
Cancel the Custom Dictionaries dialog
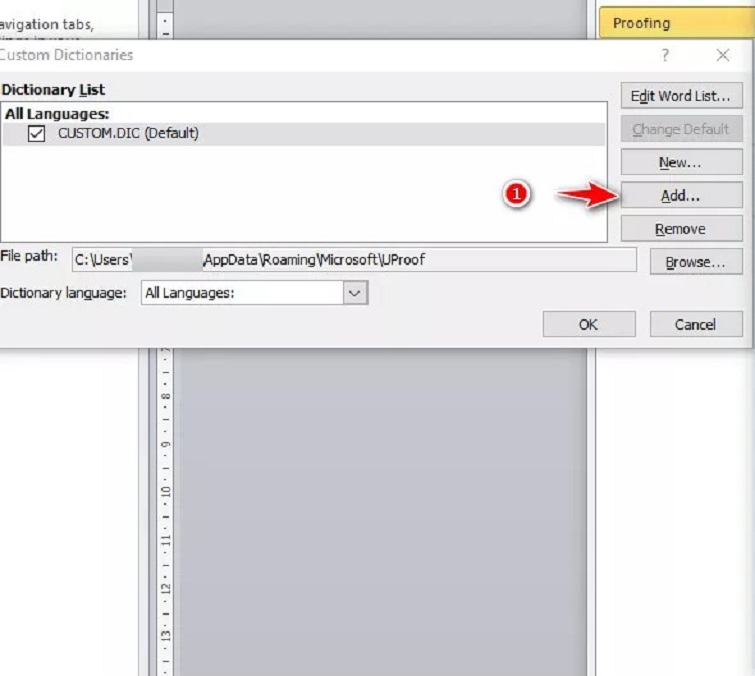[x=696, y=324]
